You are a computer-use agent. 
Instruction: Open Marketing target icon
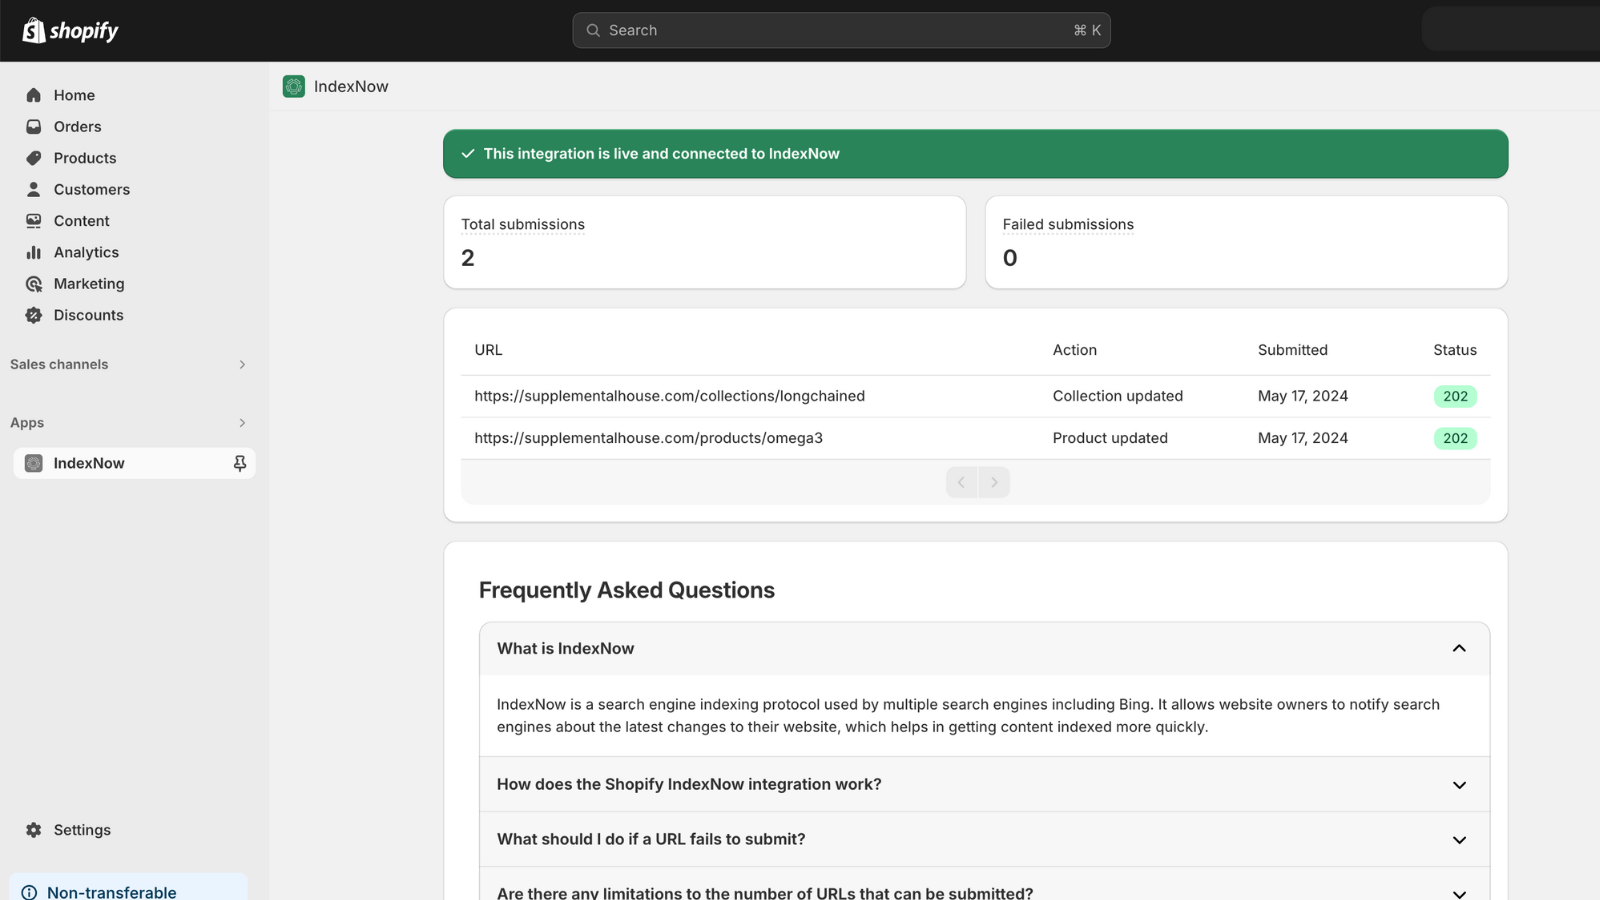coord(34,284)
